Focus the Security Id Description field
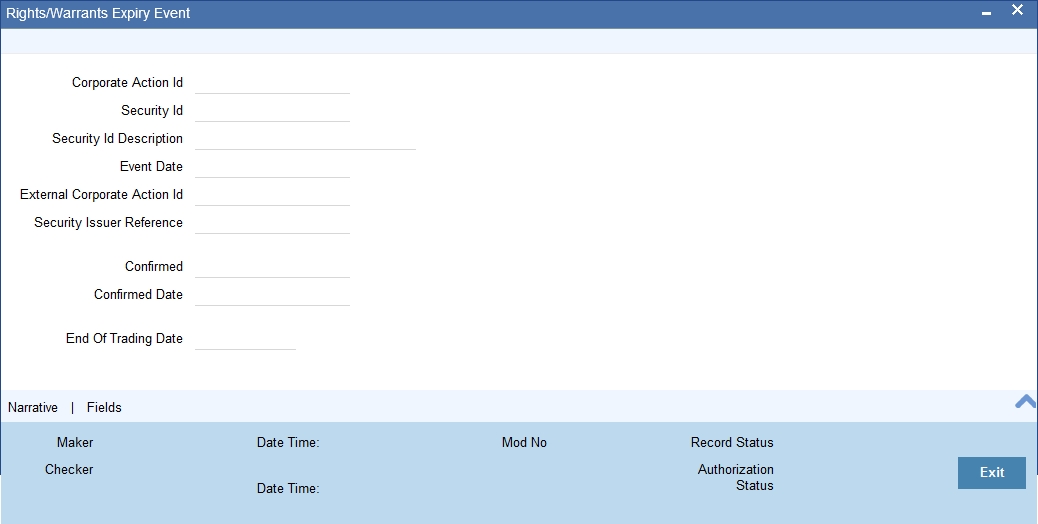Viewport: 1038px width, 524px height. click(305, 138)
